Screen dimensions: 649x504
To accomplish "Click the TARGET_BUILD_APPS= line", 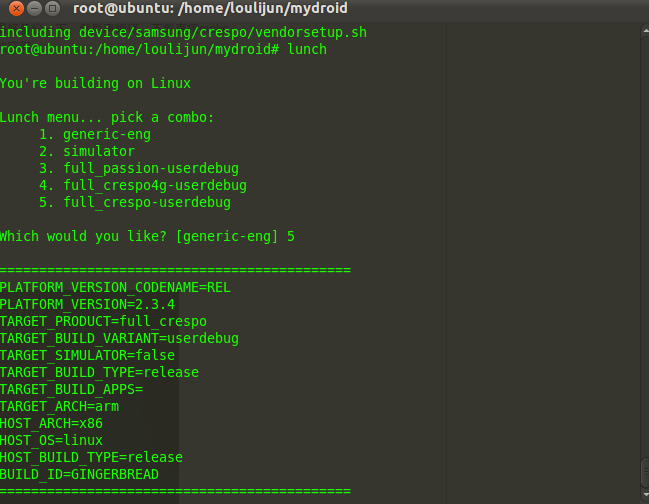I will point(72,389).
